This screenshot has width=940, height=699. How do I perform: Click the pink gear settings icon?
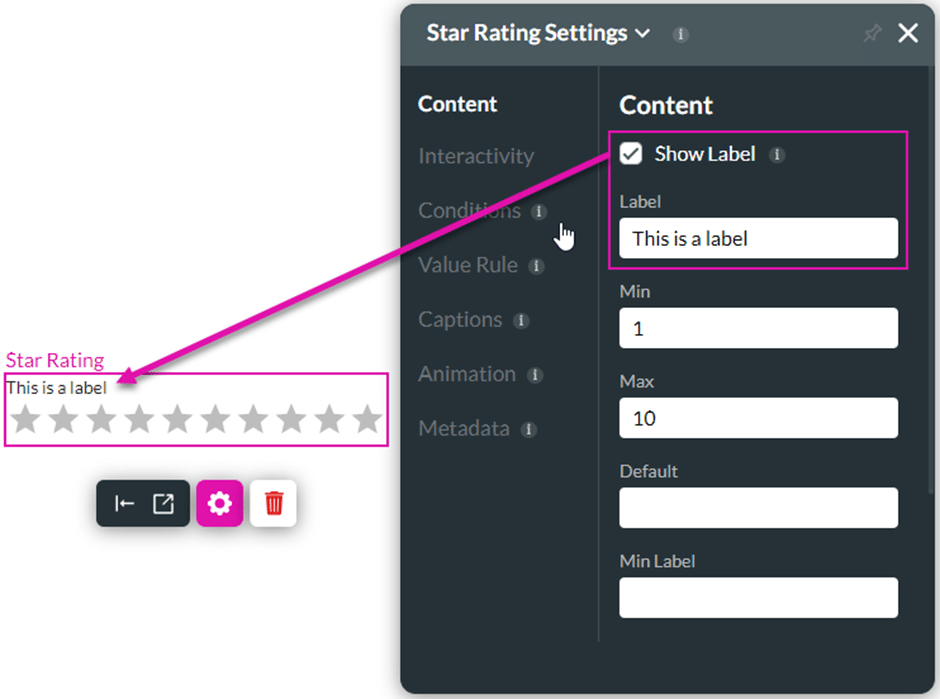pos(219,503)
